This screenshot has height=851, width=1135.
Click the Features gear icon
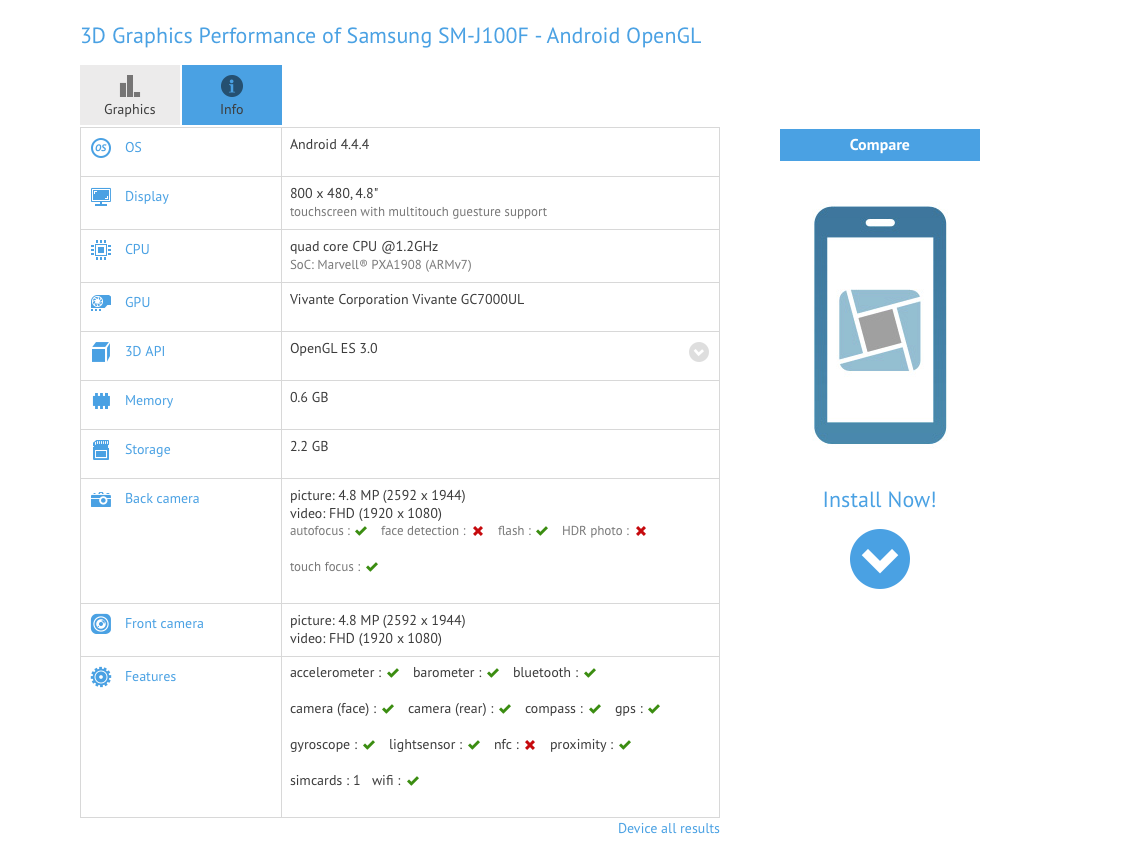(101, 677)
